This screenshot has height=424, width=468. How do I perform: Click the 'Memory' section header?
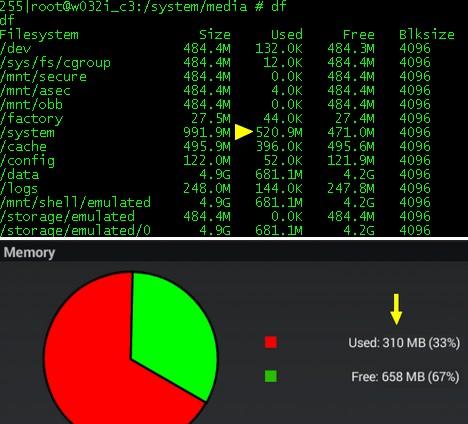pos(29,253)
